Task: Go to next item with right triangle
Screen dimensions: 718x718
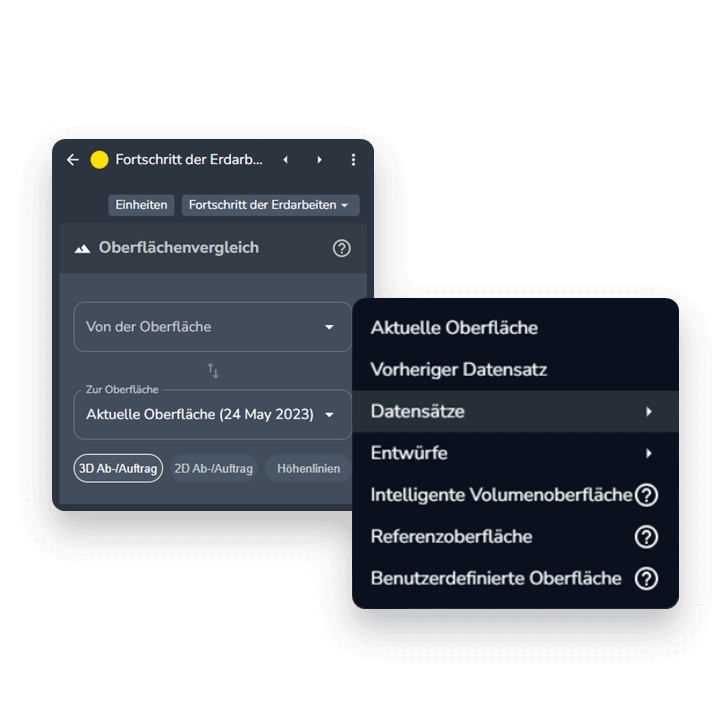Action: pos(320,160)
